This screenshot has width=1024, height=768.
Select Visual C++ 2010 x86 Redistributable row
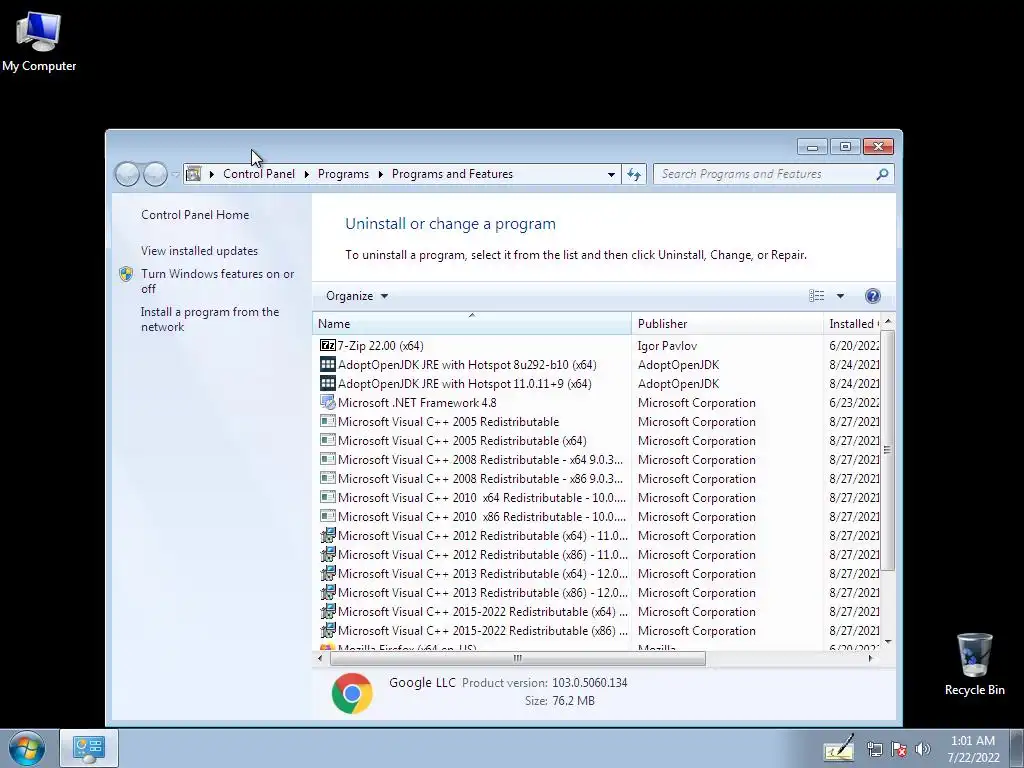[x=596, y=516]
